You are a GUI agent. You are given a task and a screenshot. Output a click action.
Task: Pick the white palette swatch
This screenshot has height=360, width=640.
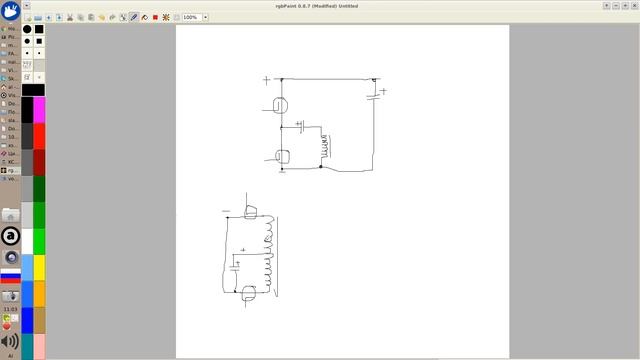(27, 242)
